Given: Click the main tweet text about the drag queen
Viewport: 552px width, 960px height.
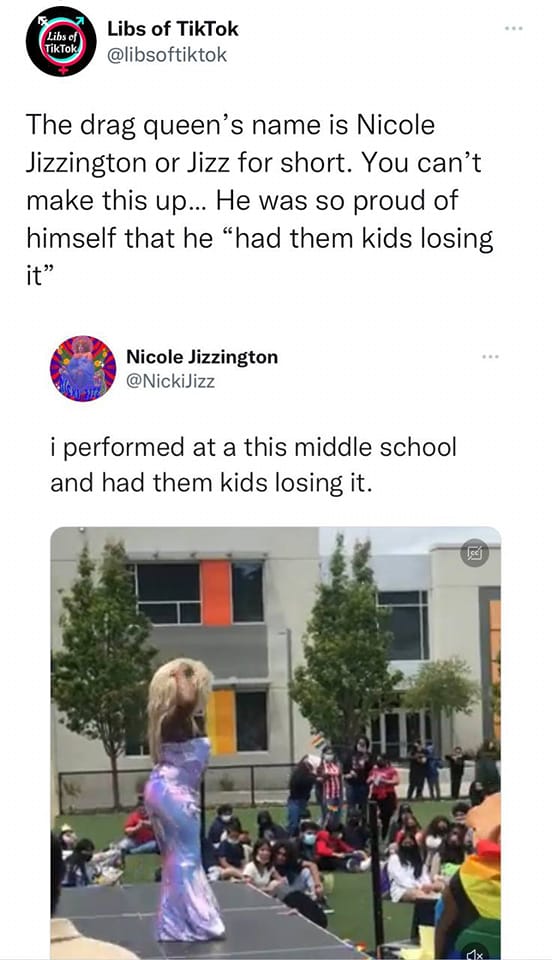Looking at the screenshot, I should 259,199.
